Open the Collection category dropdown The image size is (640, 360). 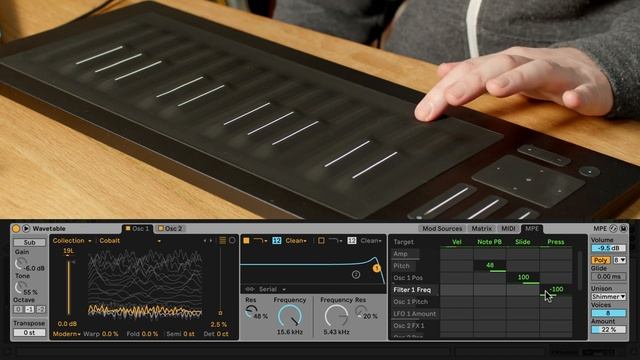[72, 241]
